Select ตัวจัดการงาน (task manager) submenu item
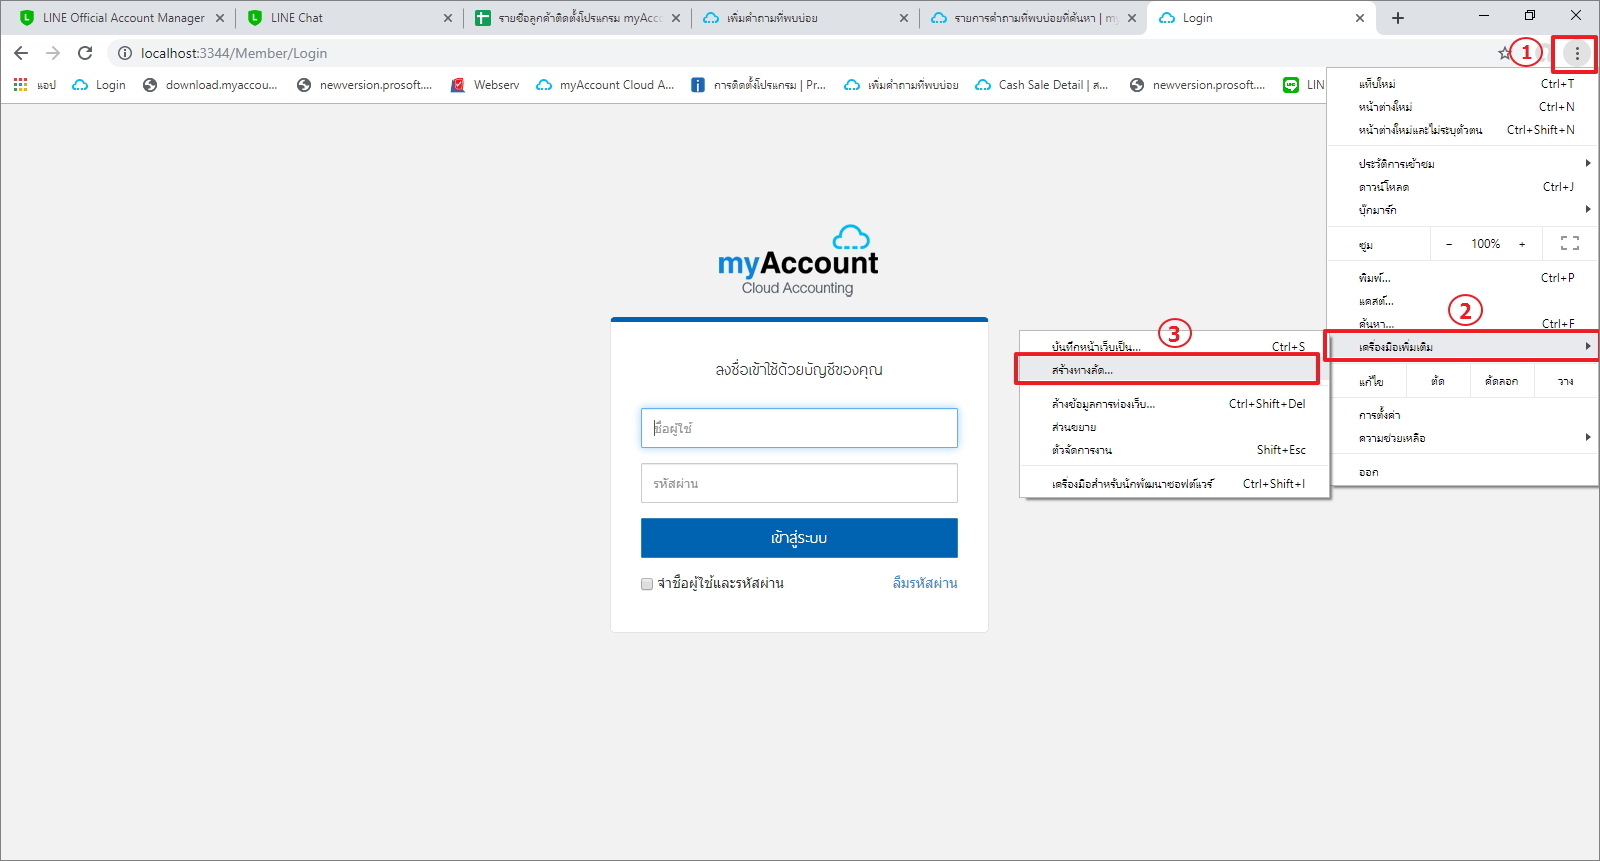Viewport: 1600px width, 861px height. (1175, 450)
